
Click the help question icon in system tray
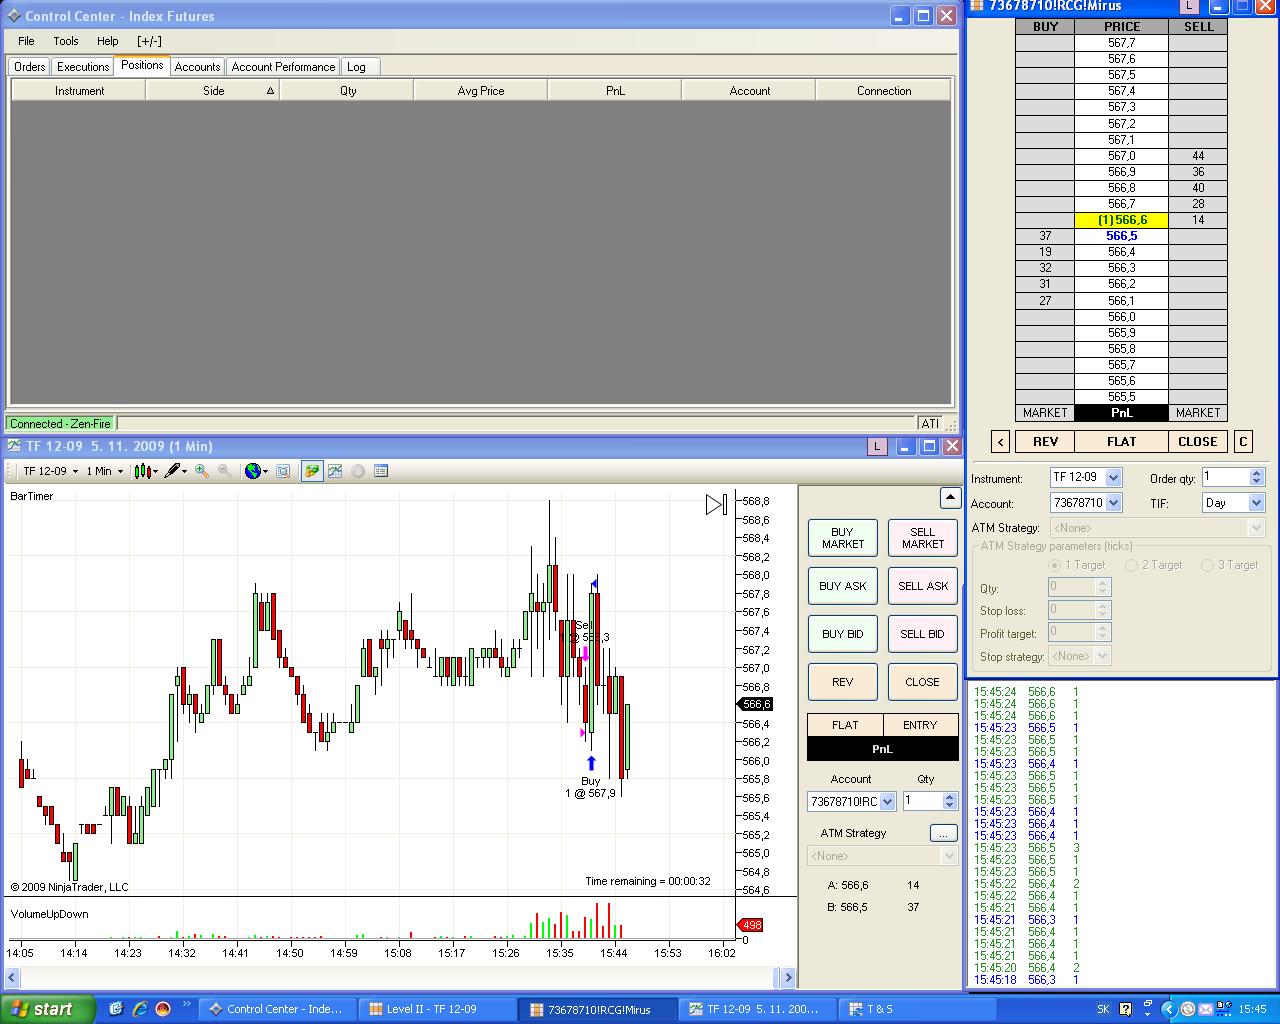(1125, 1009)
